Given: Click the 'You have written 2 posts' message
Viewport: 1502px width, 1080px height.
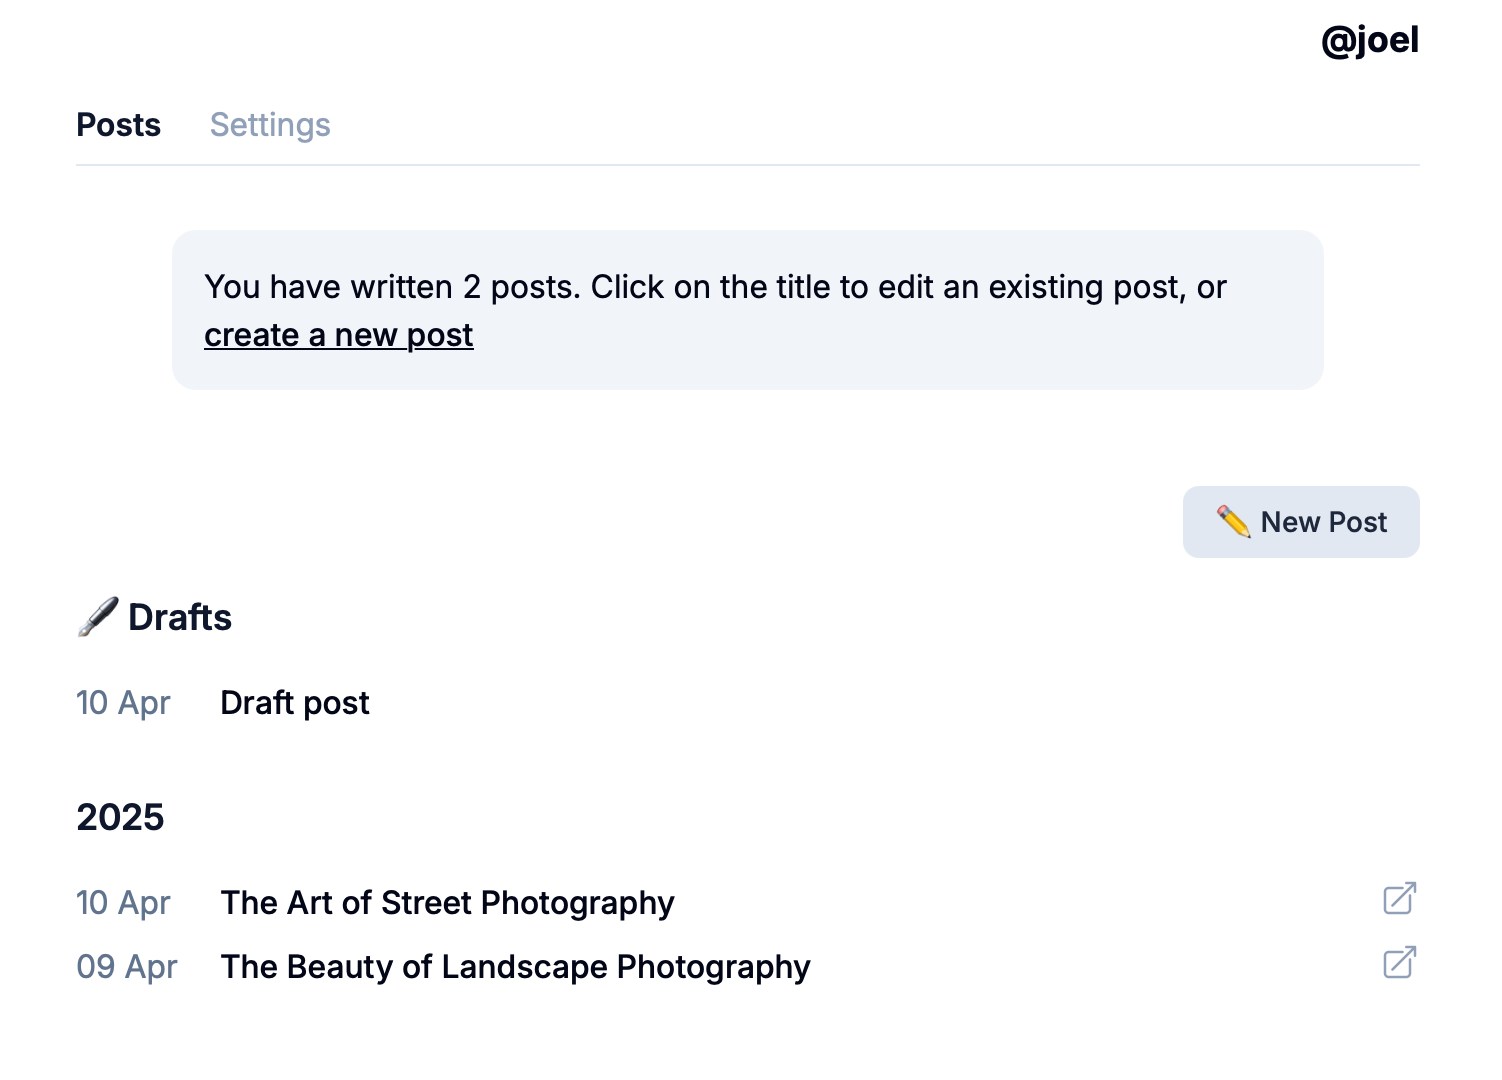Looking at the screenshot, I should coord(391,287).
